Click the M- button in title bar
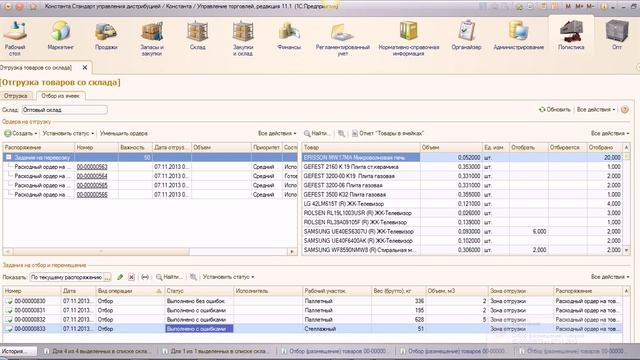 click(x=590, y=7)
